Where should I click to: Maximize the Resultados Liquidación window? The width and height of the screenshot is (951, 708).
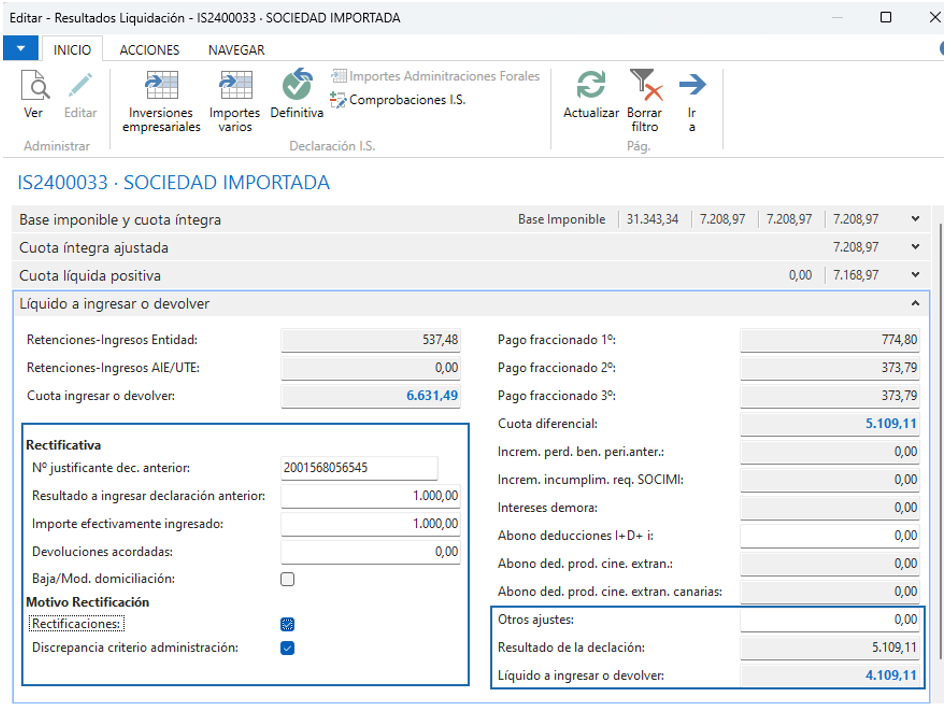[x=885, y=17]
